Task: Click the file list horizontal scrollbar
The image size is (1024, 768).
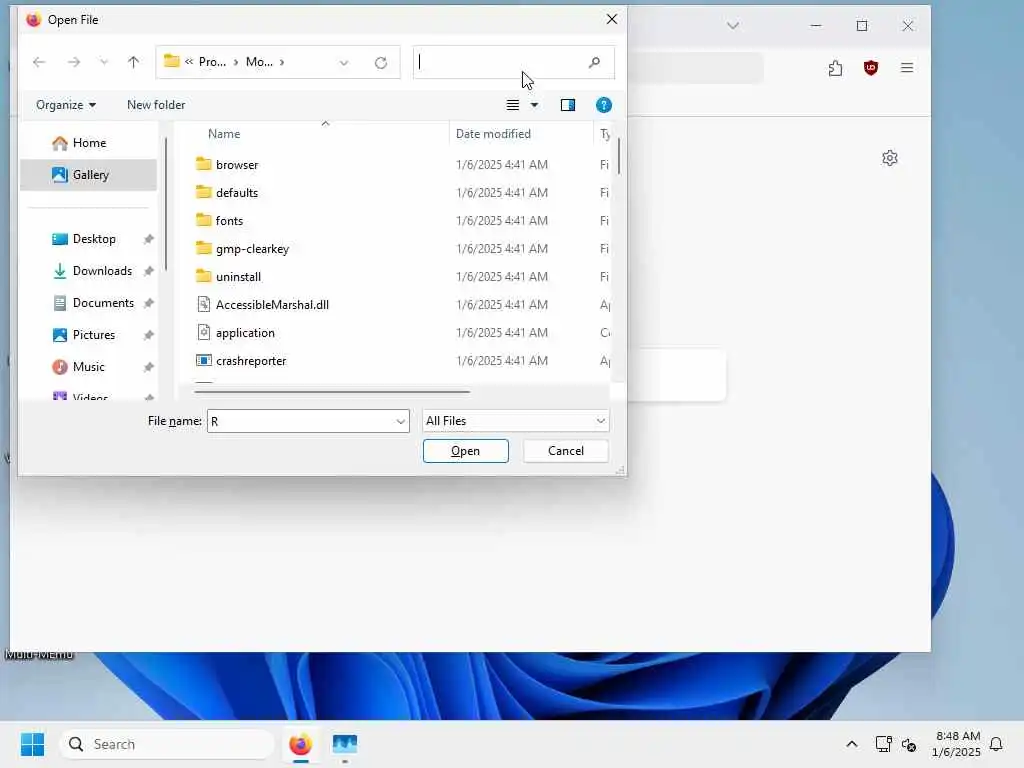Action: [332, 392]
